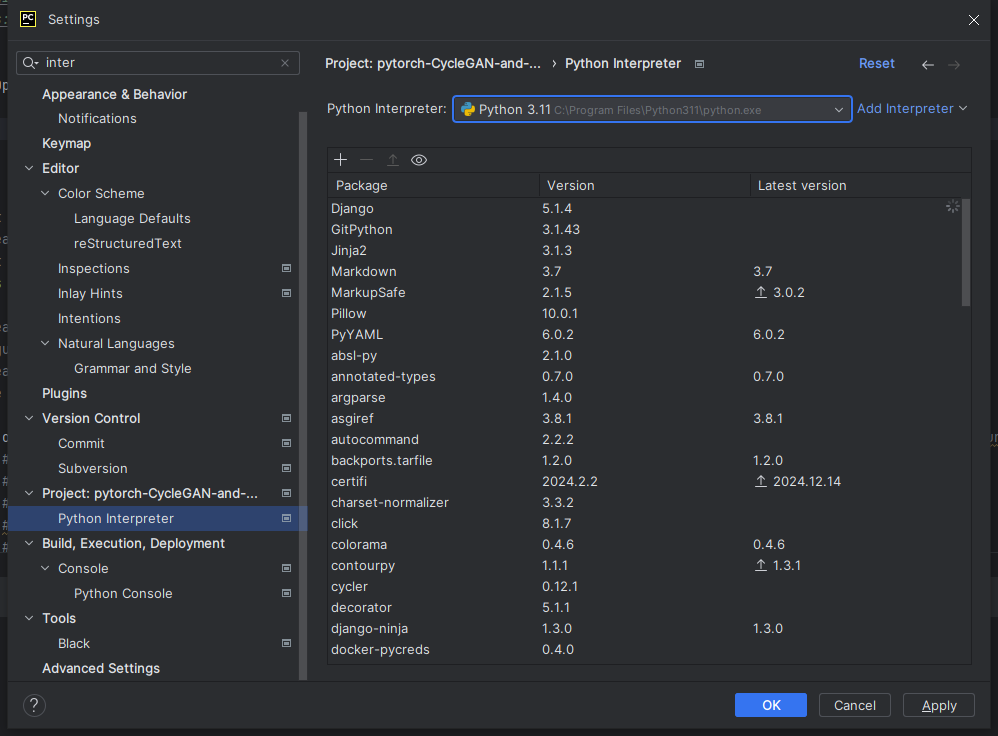The image size is (998, 736).
Task: Select Appearance & Behavior settings
Action: [115, 94]
